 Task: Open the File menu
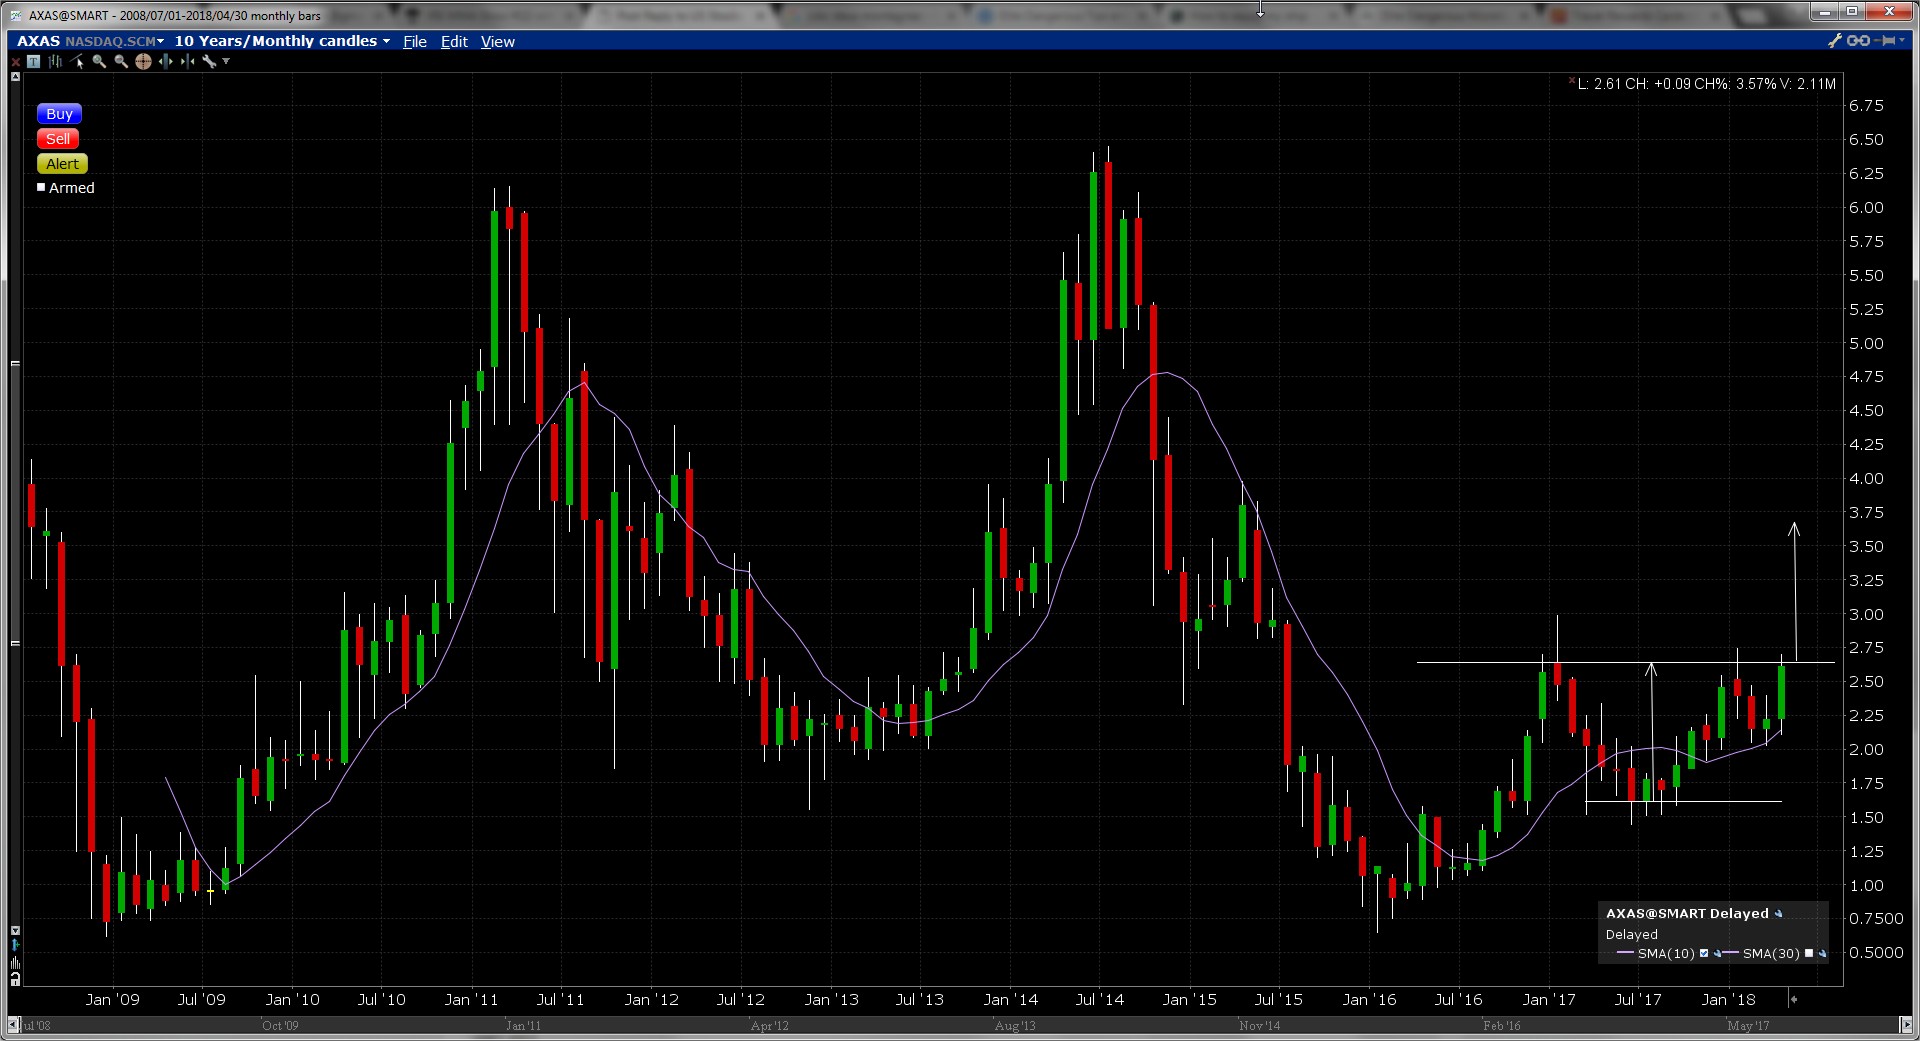point(414,41)
